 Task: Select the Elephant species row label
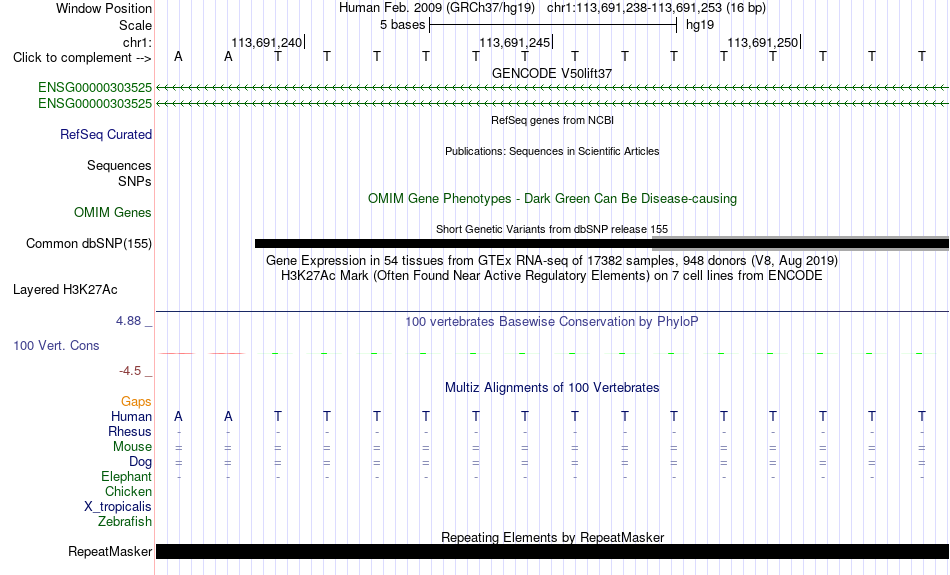click(x=126, y=476)
